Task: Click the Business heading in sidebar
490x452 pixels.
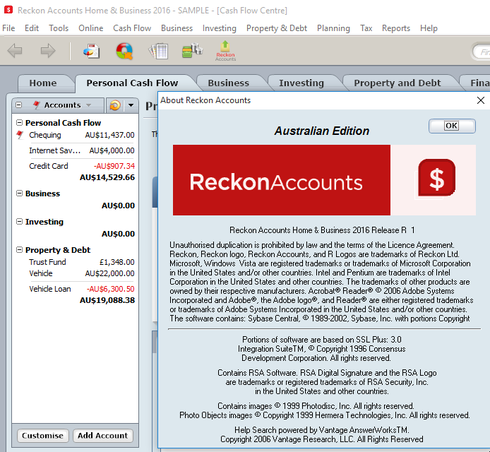Action: 43,193
